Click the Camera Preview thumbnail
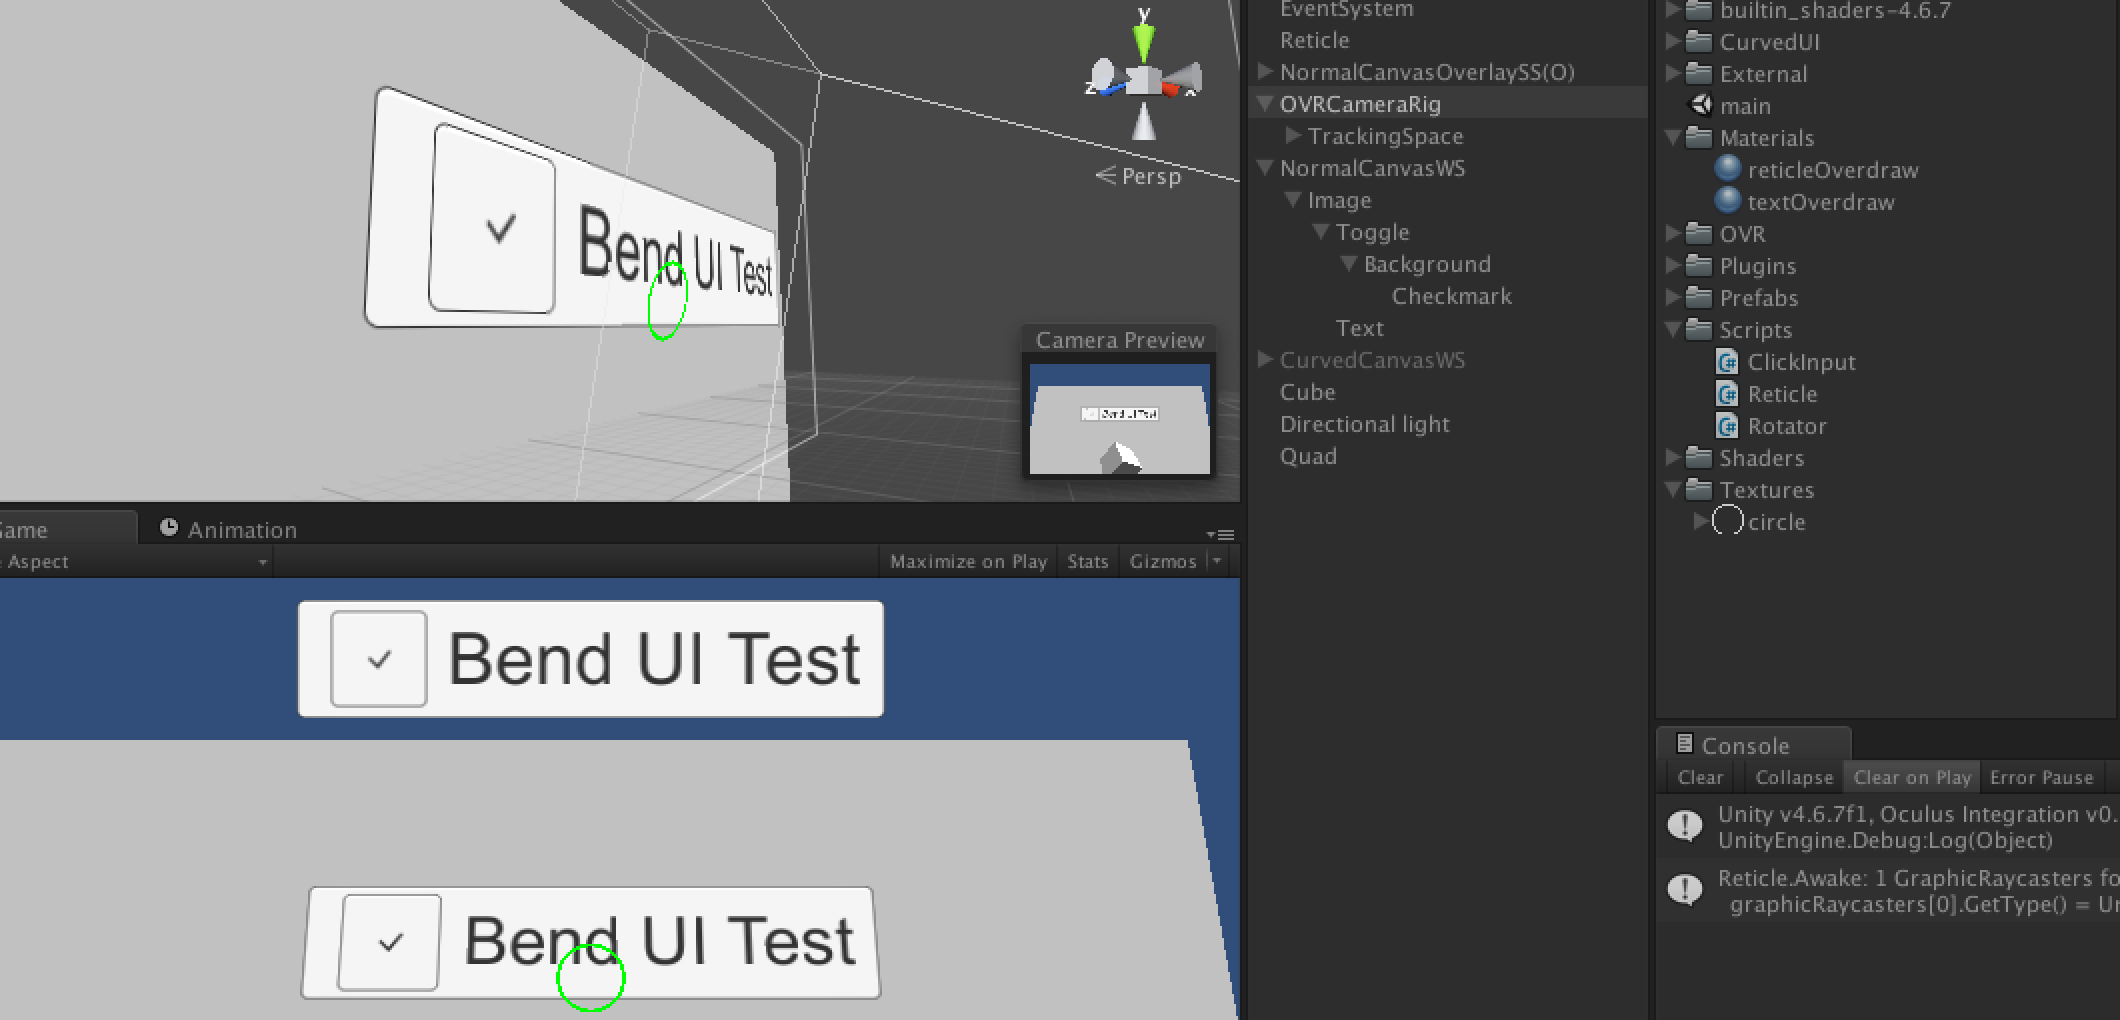Image resolution: width=2120 pixels, height=1020 pixels. point(1120,419)
